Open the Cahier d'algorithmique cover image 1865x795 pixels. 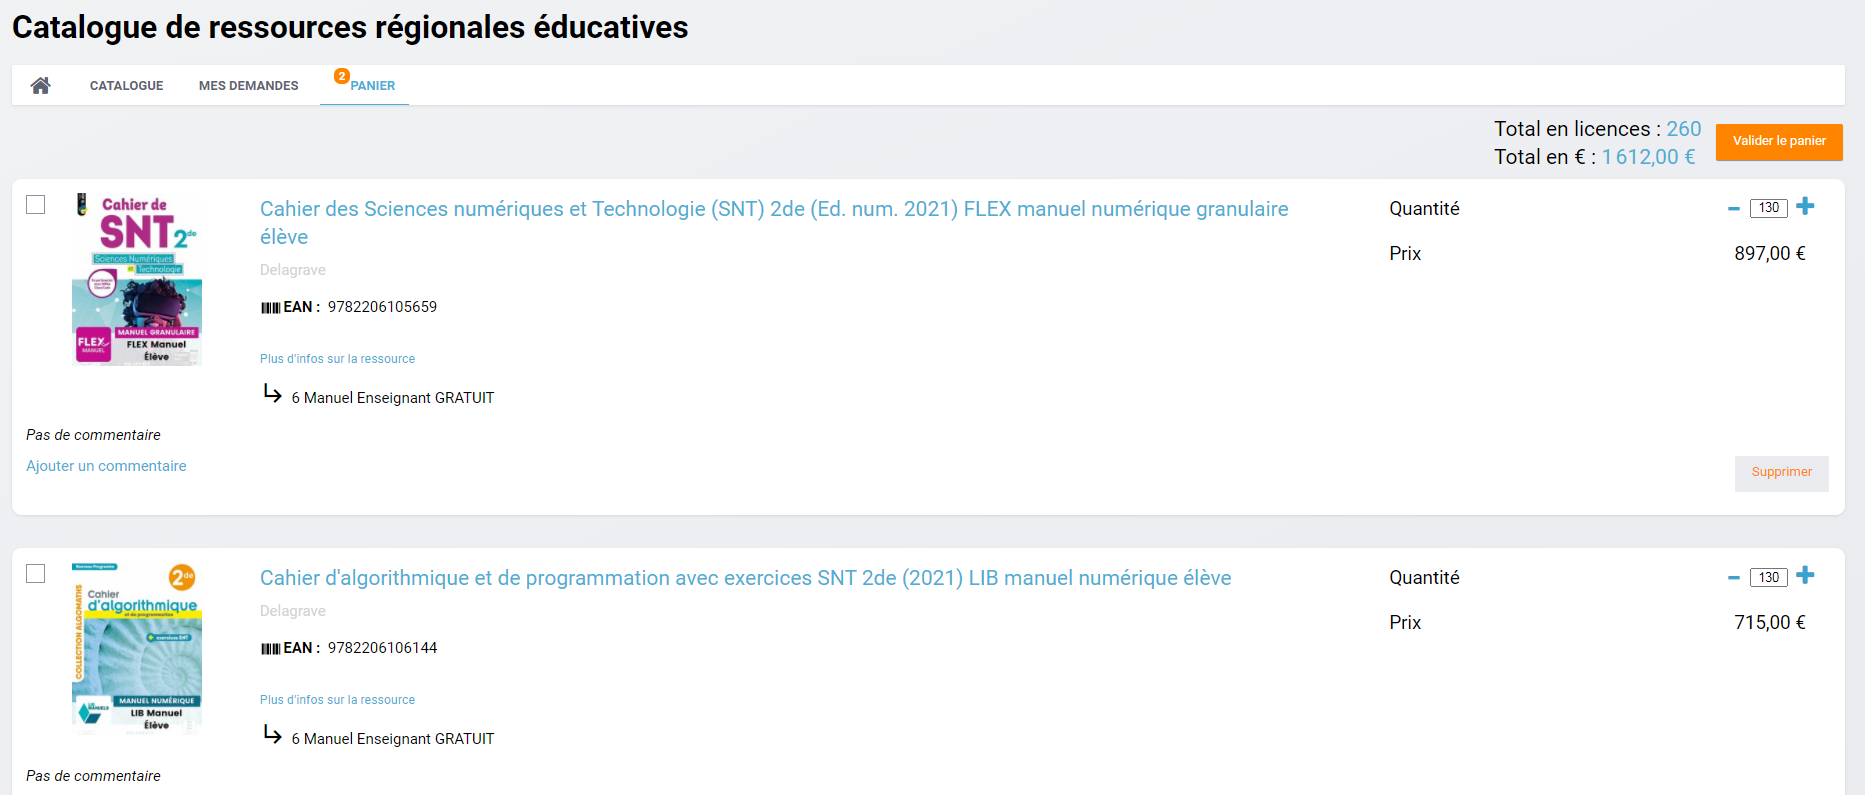(137, 648)
